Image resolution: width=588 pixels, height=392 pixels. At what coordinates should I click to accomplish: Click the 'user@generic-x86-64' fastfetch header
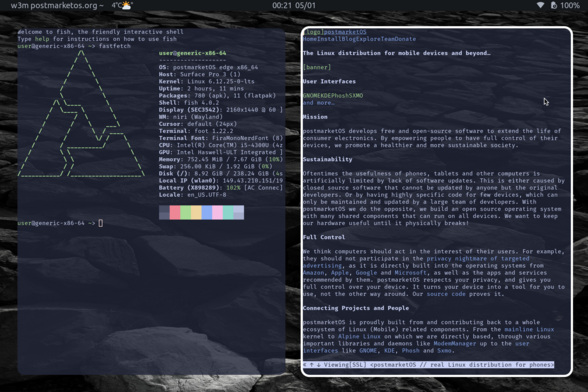click(192, 53)
